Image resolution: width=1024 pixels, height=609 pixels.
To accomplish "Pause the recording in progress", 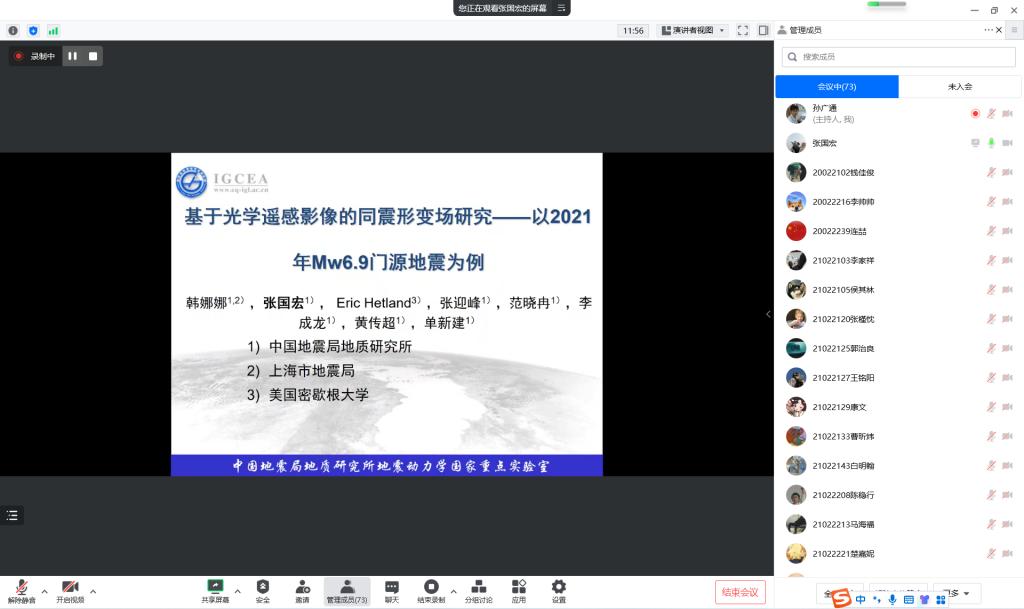I will pos(73,56).
